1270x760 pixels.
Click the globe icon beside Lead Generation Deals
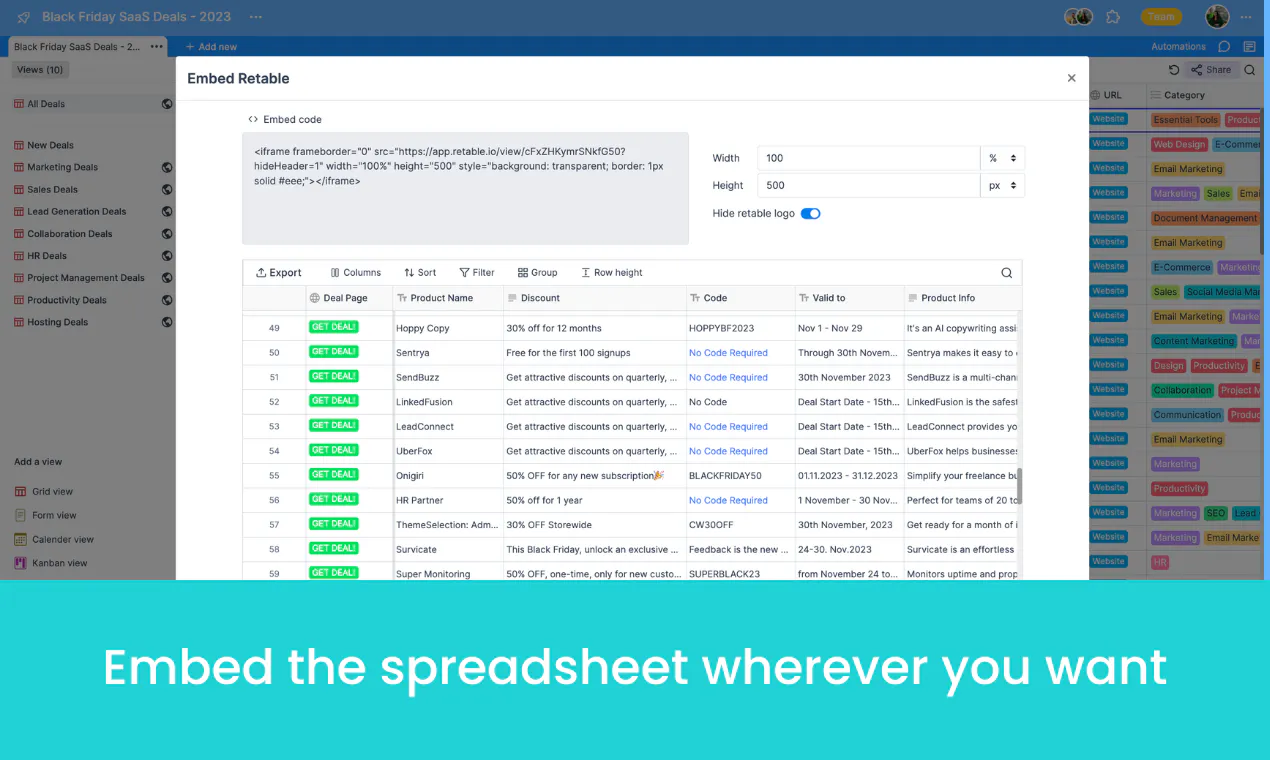tap(167, 211)
